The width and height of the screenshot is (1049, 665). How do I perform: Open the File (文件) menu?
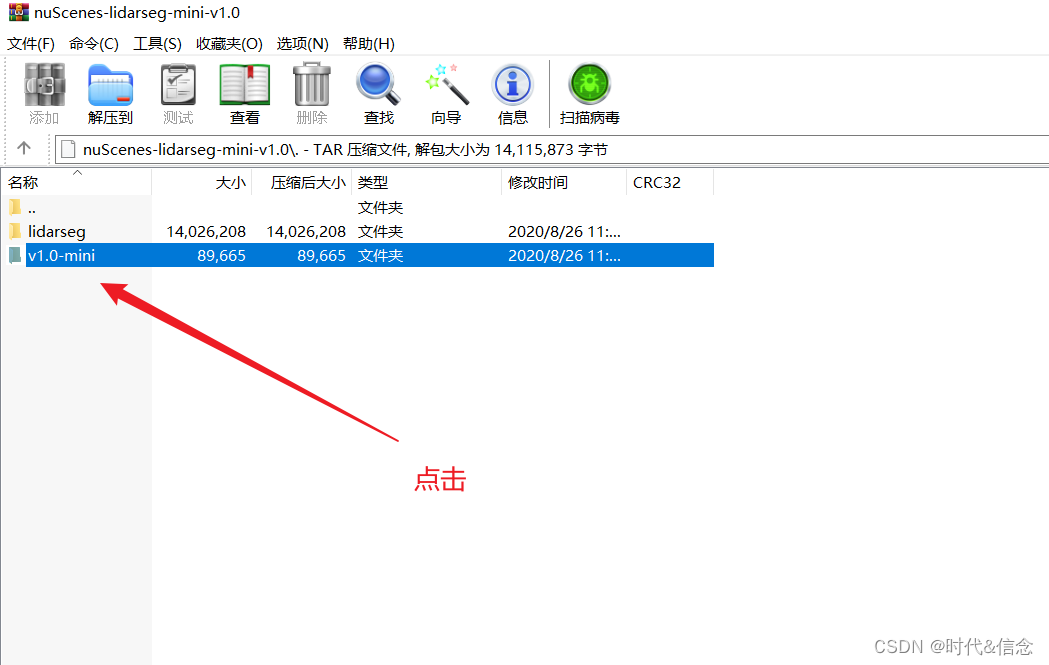pos(31,43)
